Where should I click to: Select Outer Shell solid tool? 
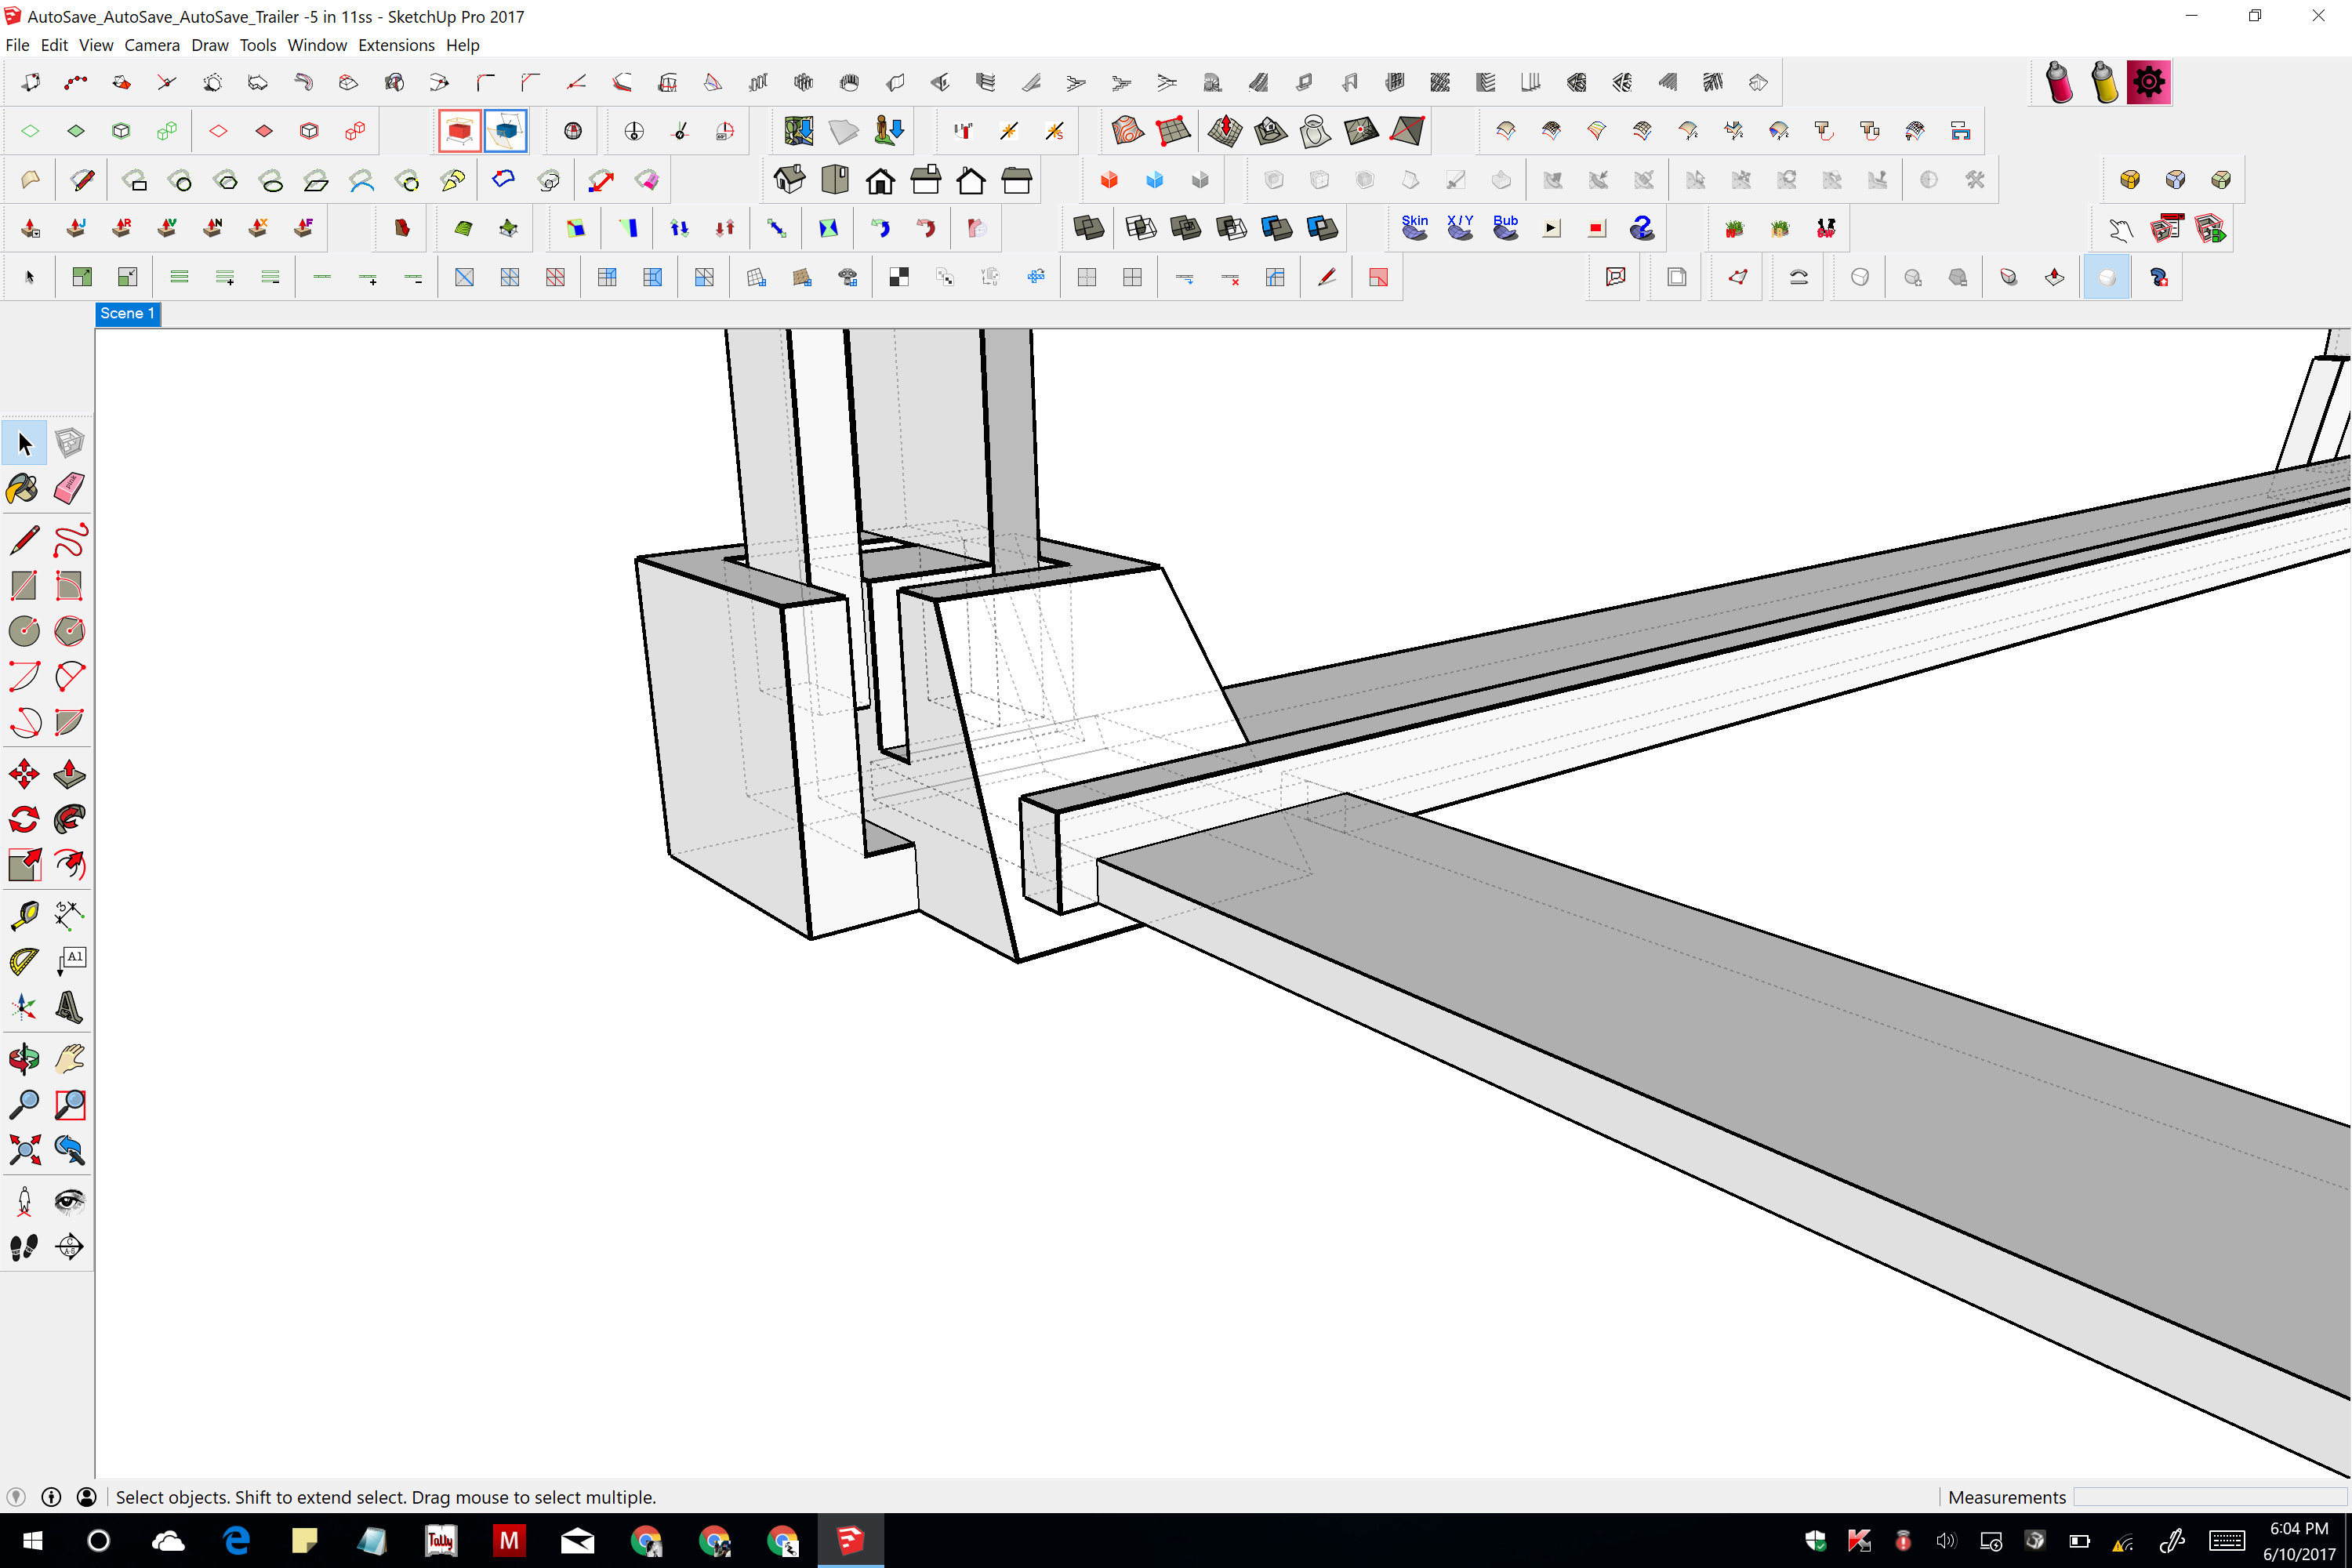pos(1088,228)
